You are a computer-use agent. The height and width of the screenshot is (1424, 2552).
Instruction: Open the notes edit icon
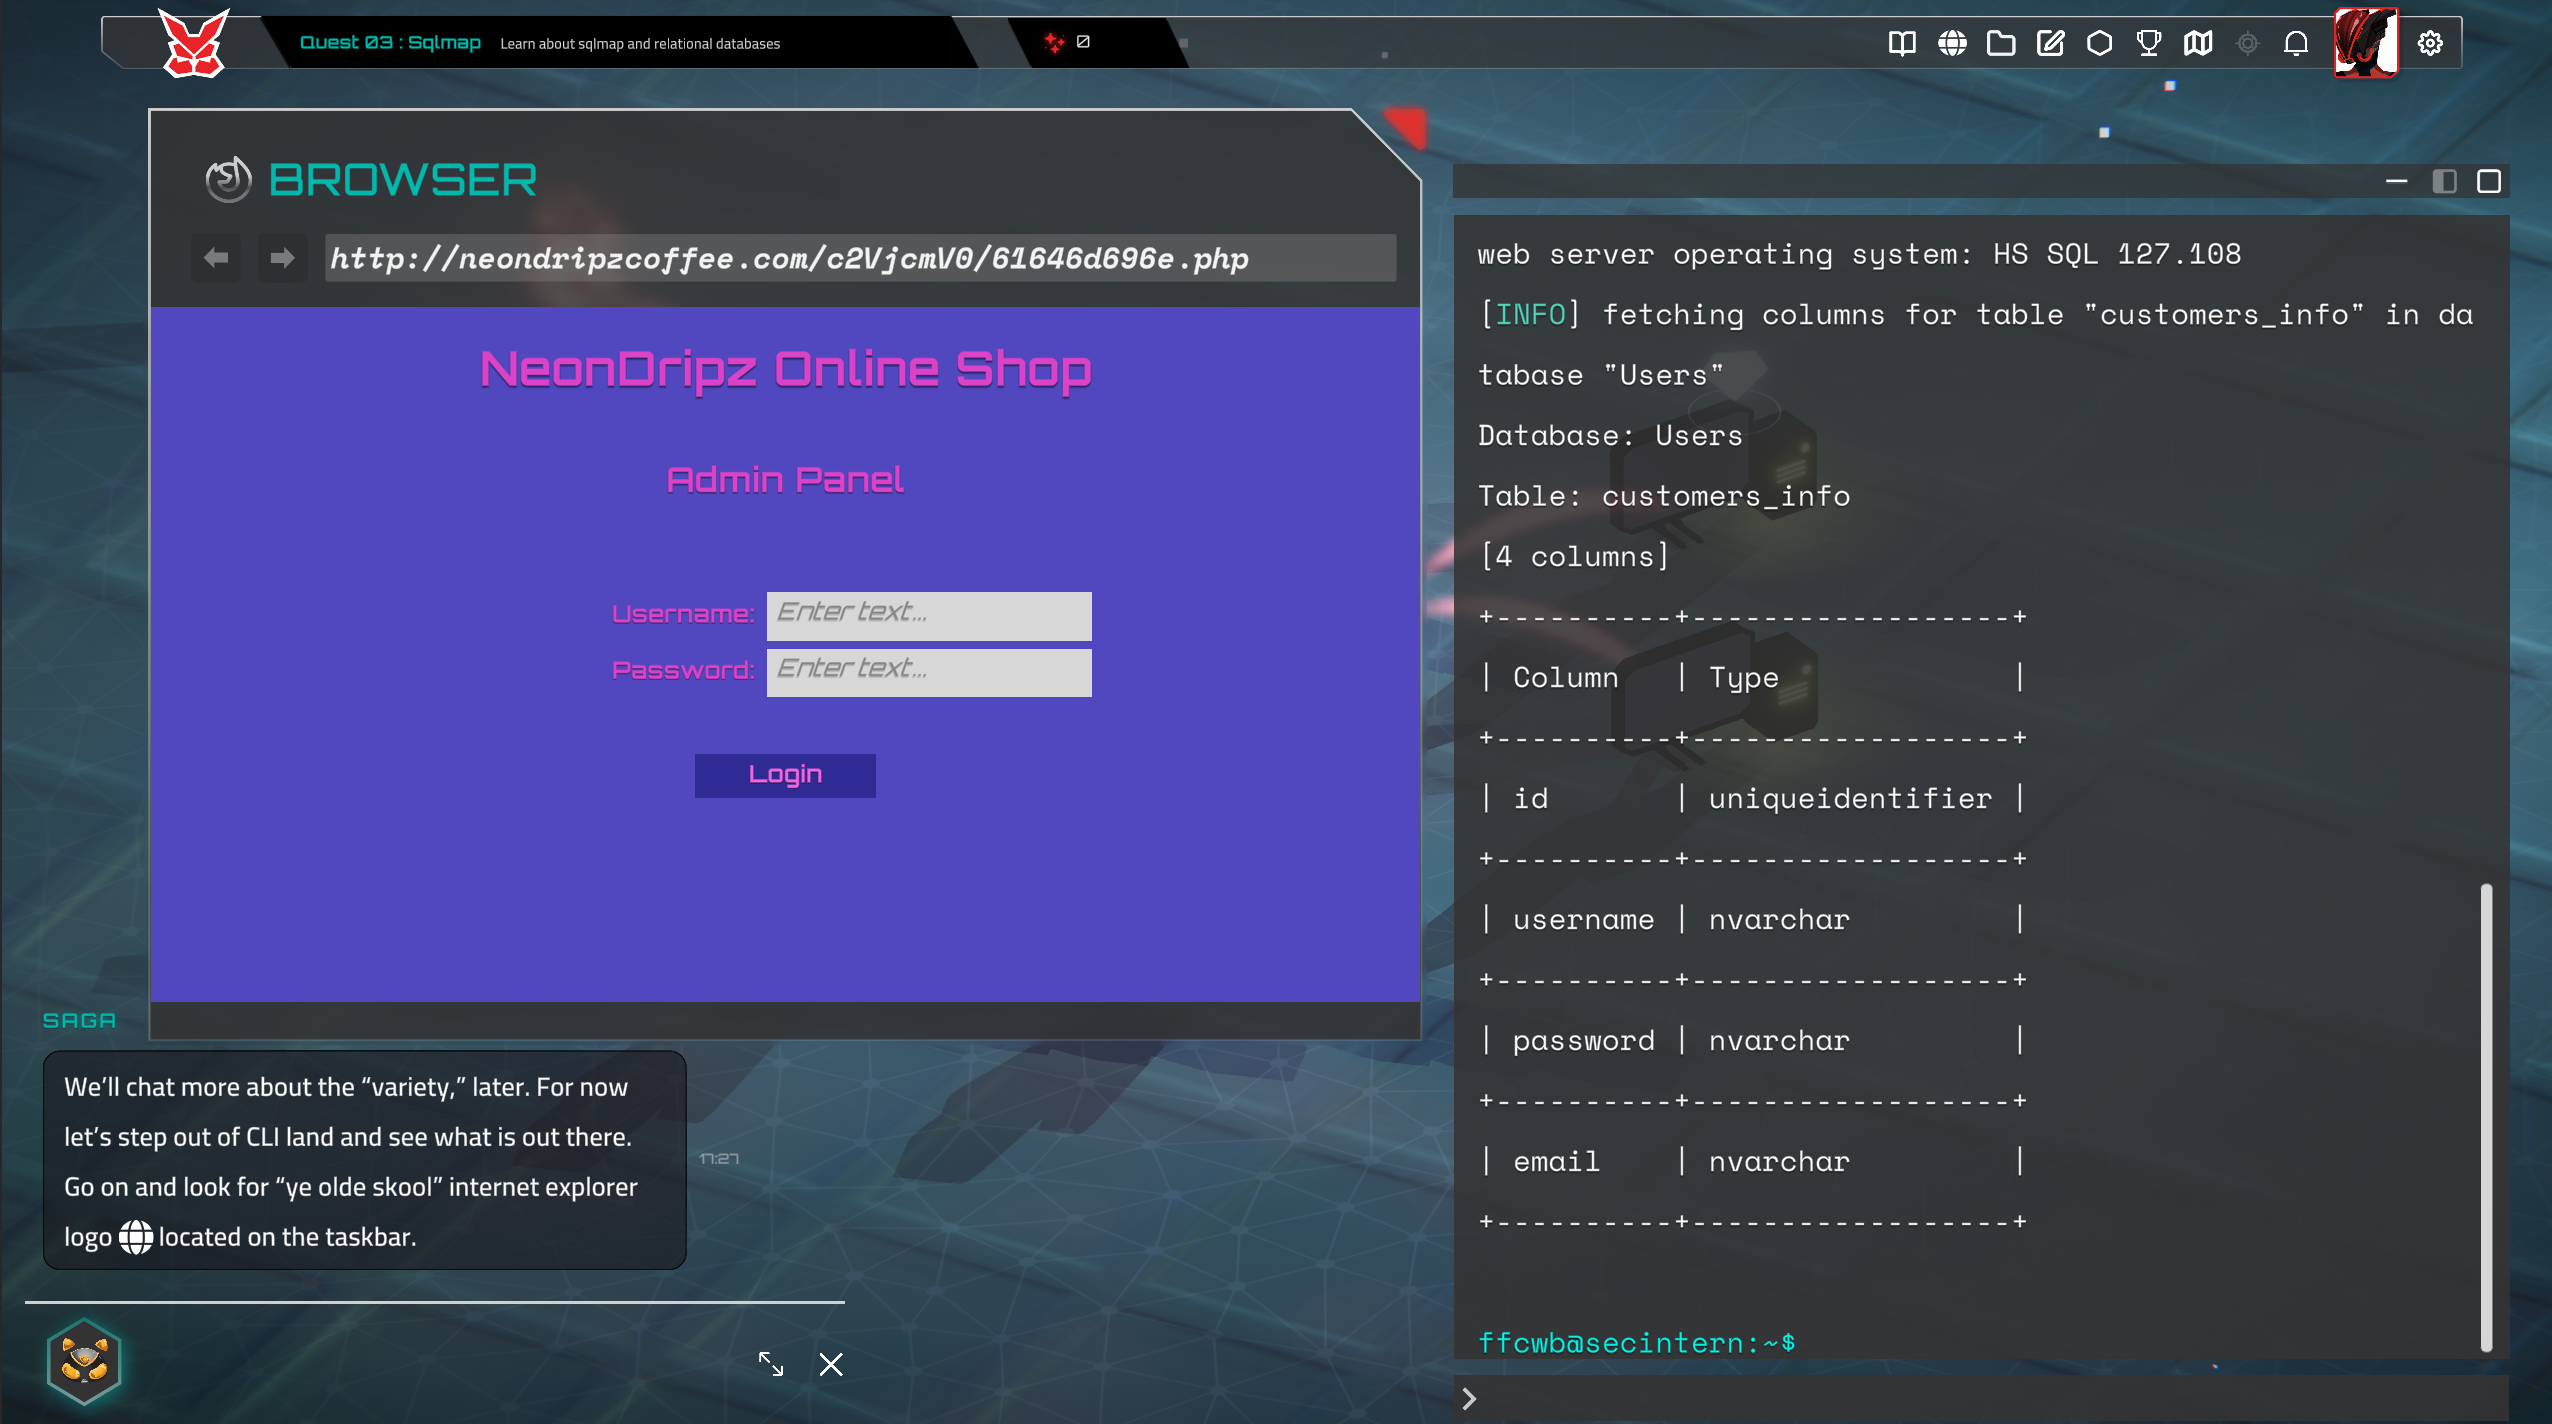tap(2050, 43)
